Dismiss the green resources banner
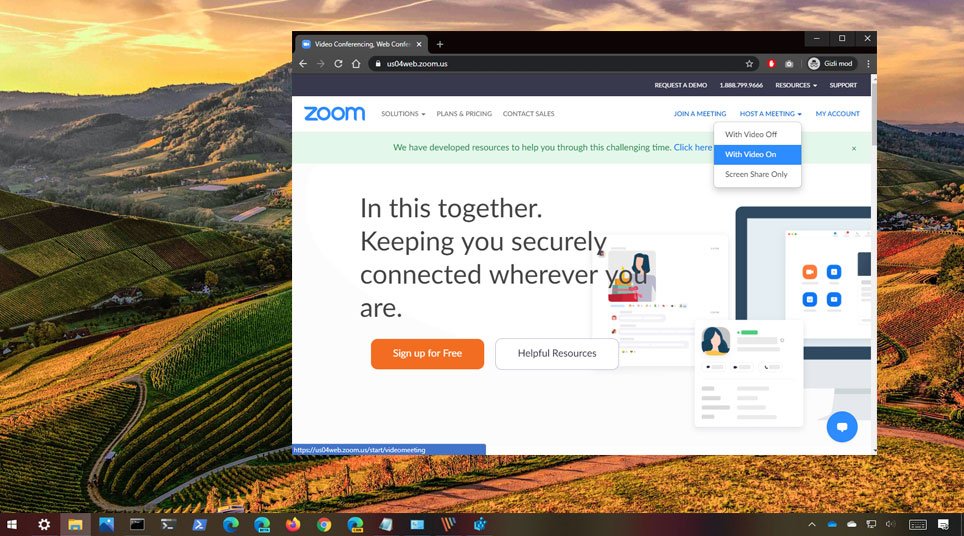The height and width of the screenshot is (536, 964). tap(853, 148)
